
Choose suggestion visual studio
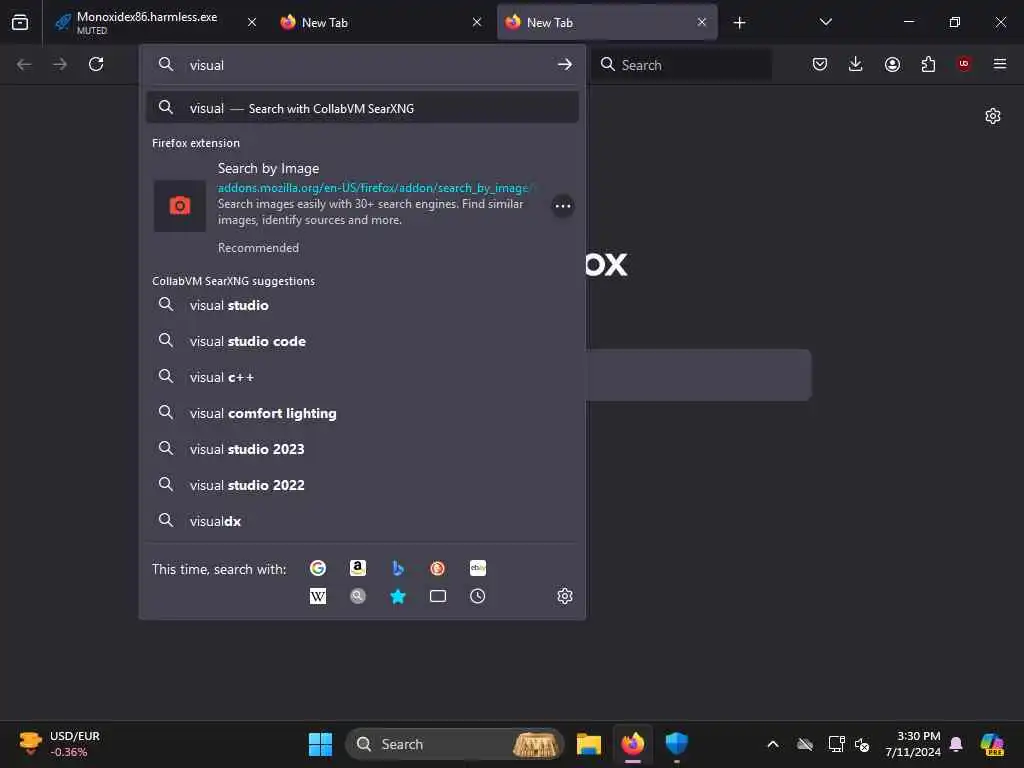(x=362, y=305)
